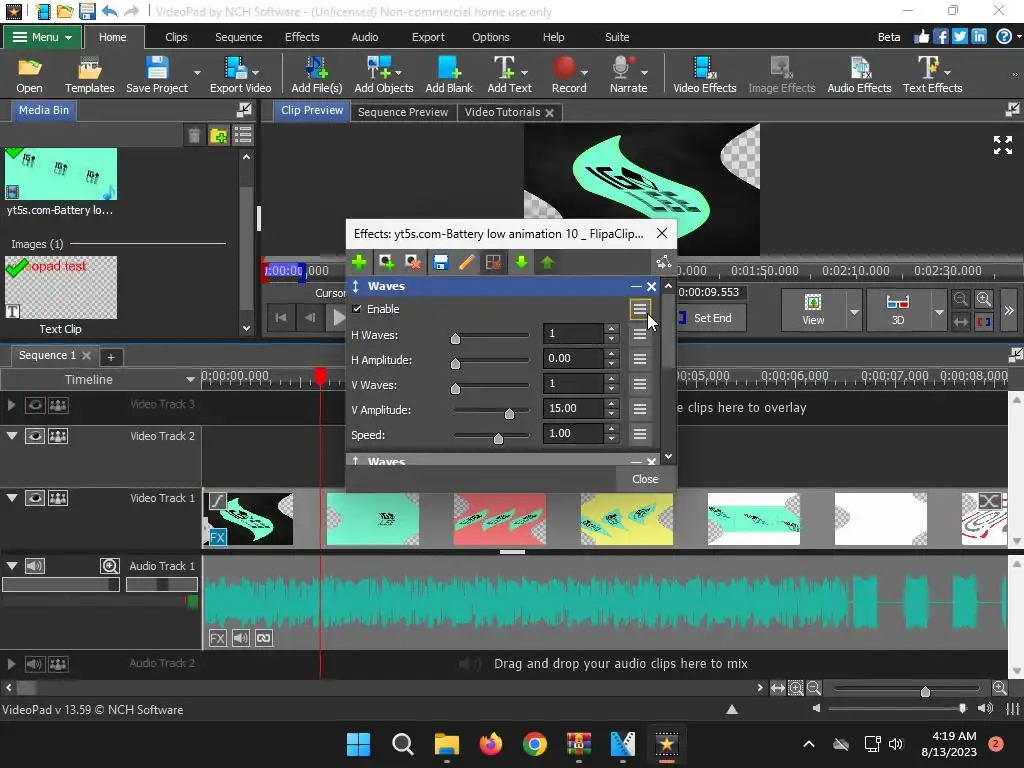Viewport: 1024px width, 768px height.
Task: Click FX icon on first video clip
Action: coord(217,537)
